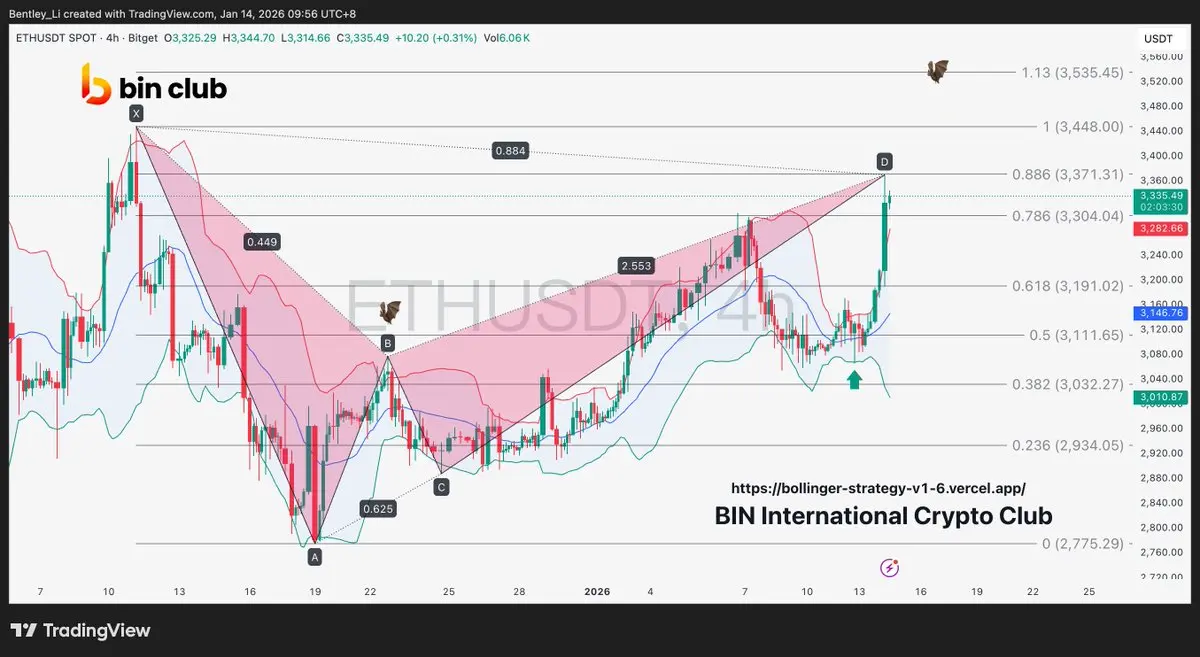1200x657 pixels.
Task: Click the 0.449 ratio label
Action: [263, 241]
